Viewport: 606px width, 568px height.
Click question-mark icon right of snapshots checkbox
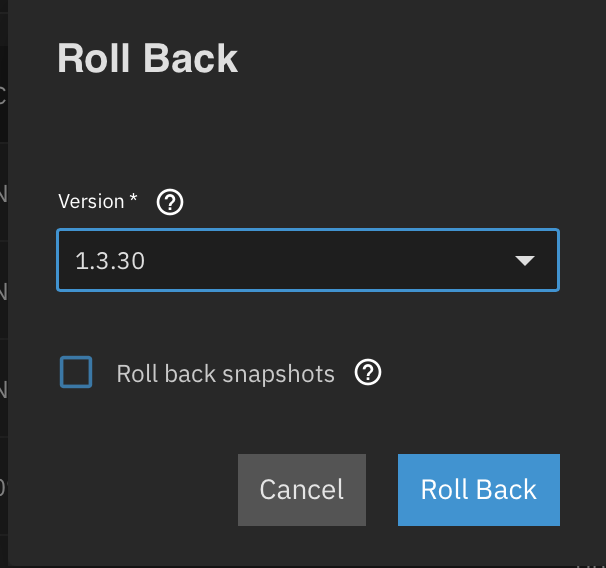(369, 373)
